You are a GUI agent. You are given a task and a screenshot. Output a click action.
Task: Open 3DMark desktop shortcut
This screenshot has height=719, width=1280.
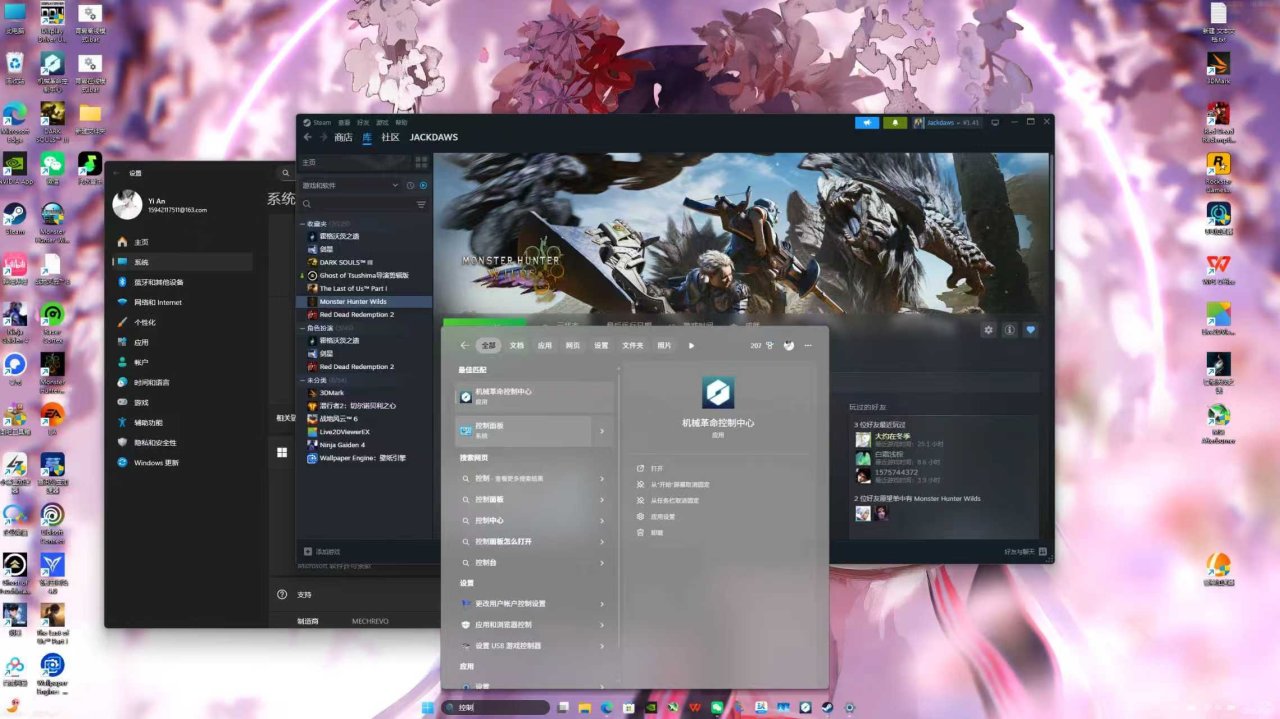pyautogui.click(x=1218, y=67)
